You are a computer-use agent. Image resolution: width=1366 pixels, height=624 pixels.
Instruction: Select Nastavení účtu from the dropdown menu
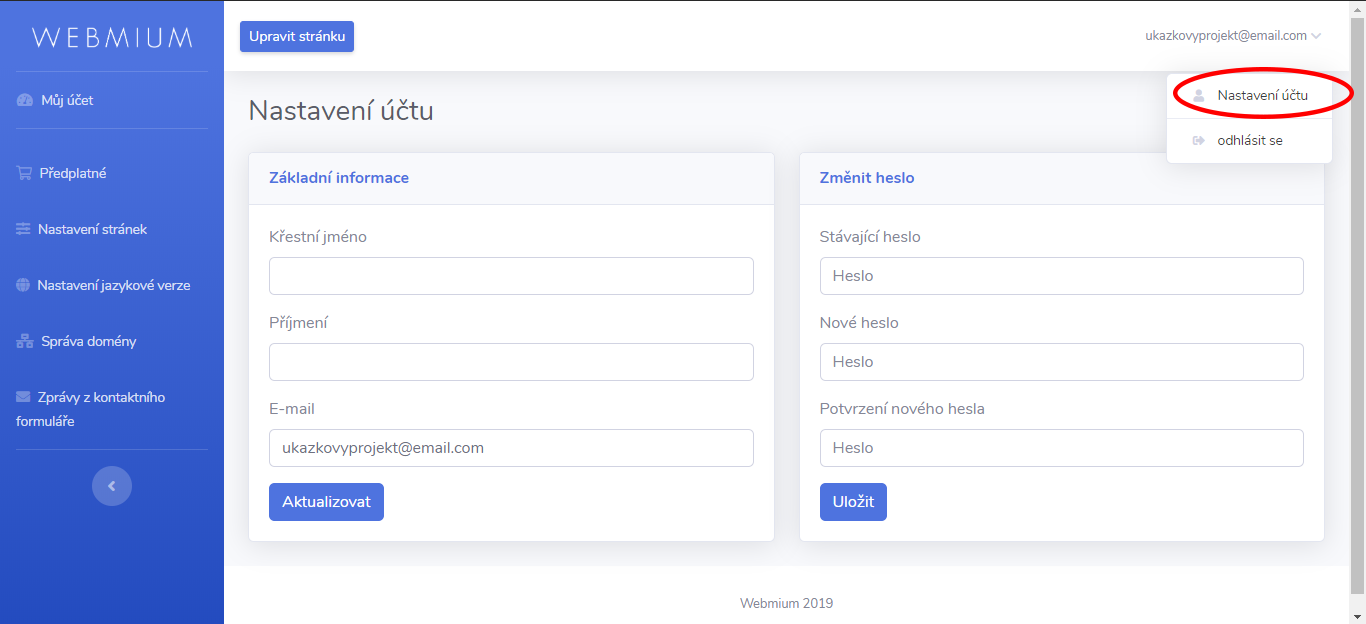click(1262, 95)
